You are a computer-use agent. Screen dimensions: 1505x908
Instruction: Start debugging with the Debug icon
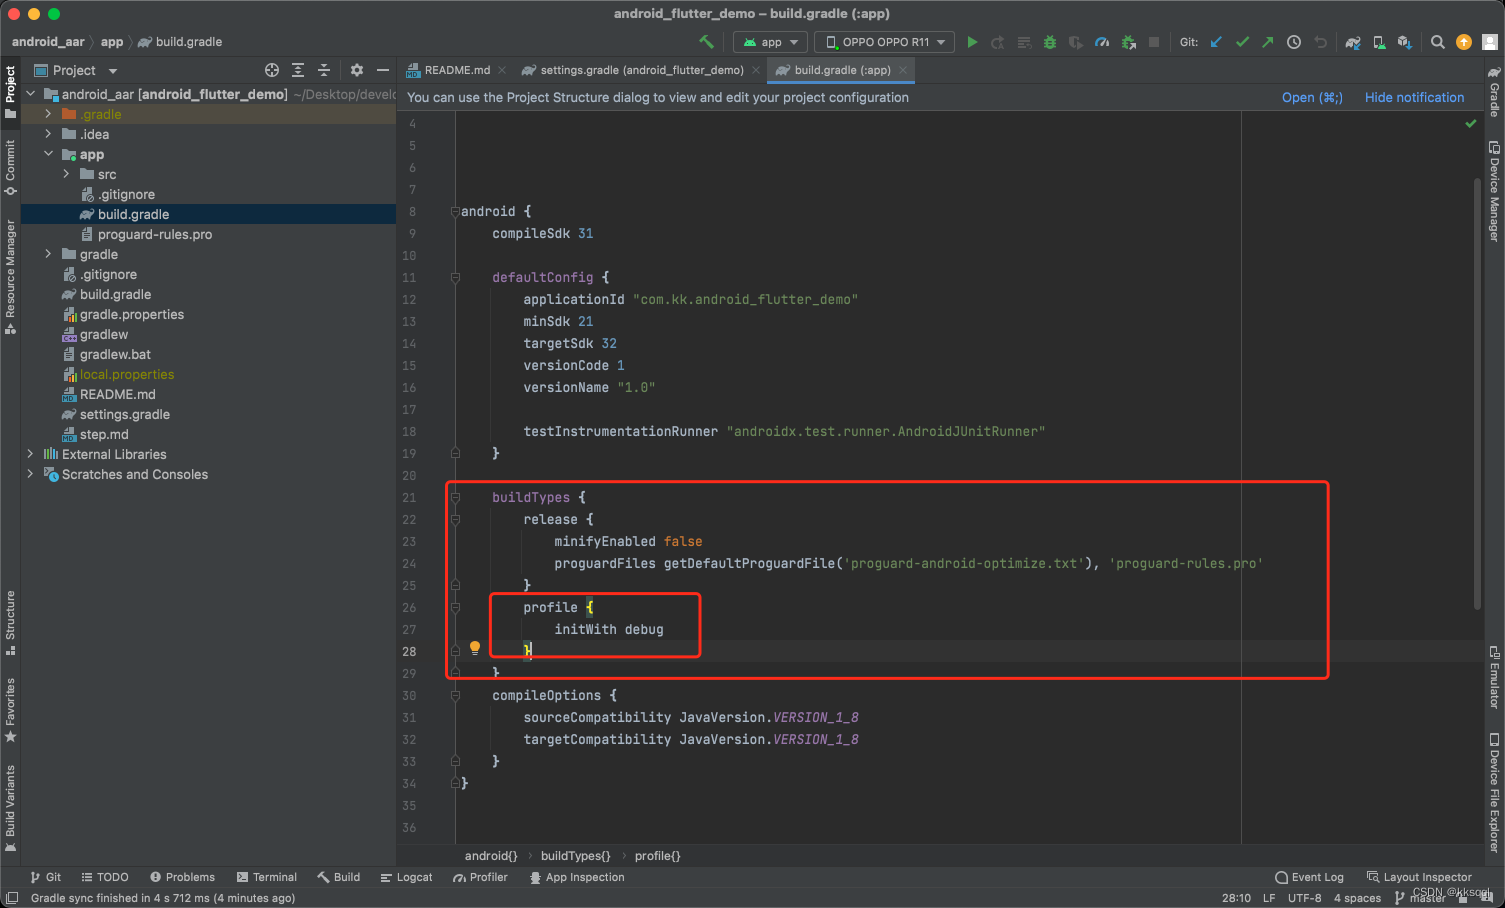[1050, 42]
